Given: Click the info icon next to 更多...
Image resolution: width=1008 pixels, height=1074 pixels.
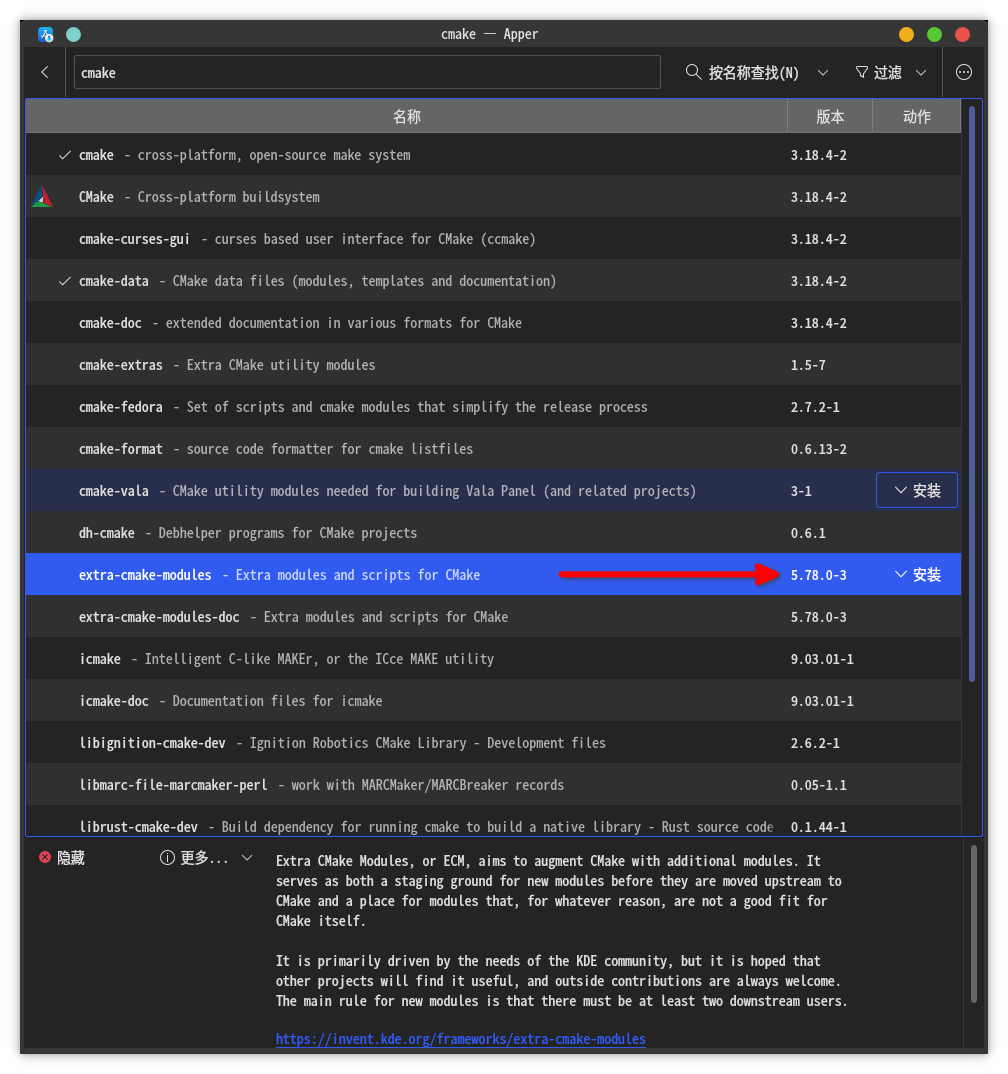Looking at the screenshot, I should pyautogui.click(x=167, y=858).
